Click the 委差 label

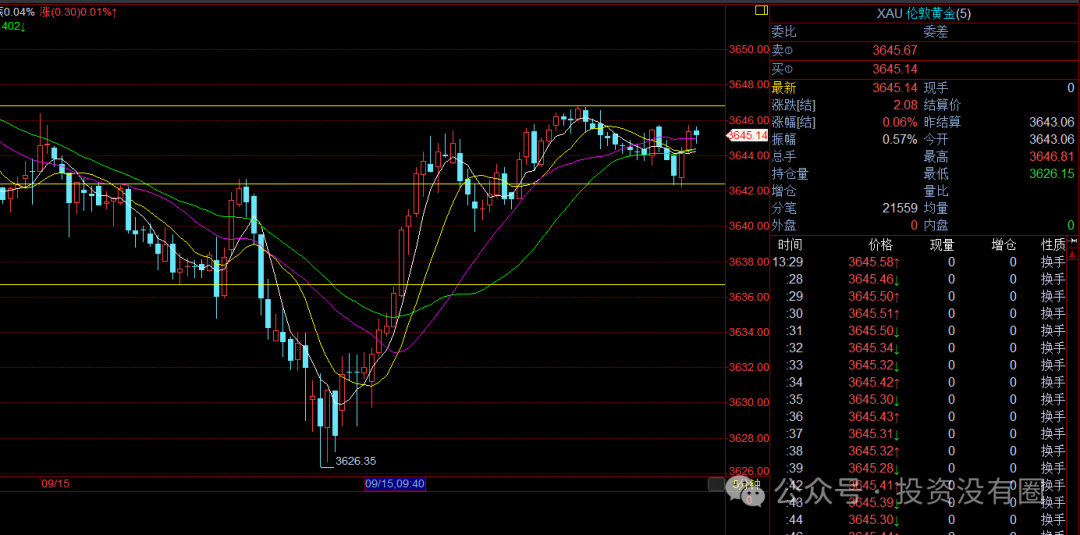[935, 32]
